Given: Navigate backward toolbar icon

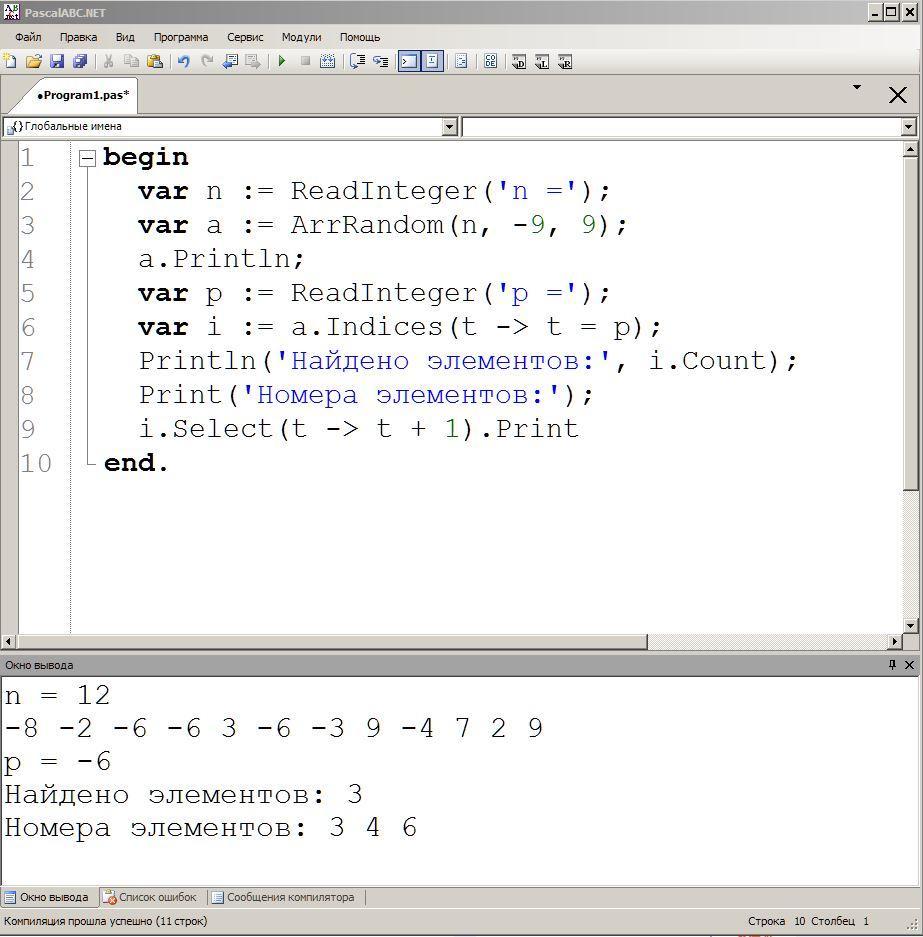Looking at the screenshot, I should 230,61.
